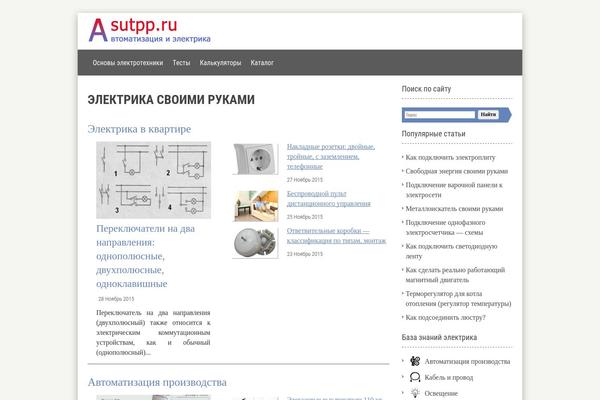Viewport: 600px width, 400px height.
Task: Open the Переключатели на два направления article
Action: (145, 256)
